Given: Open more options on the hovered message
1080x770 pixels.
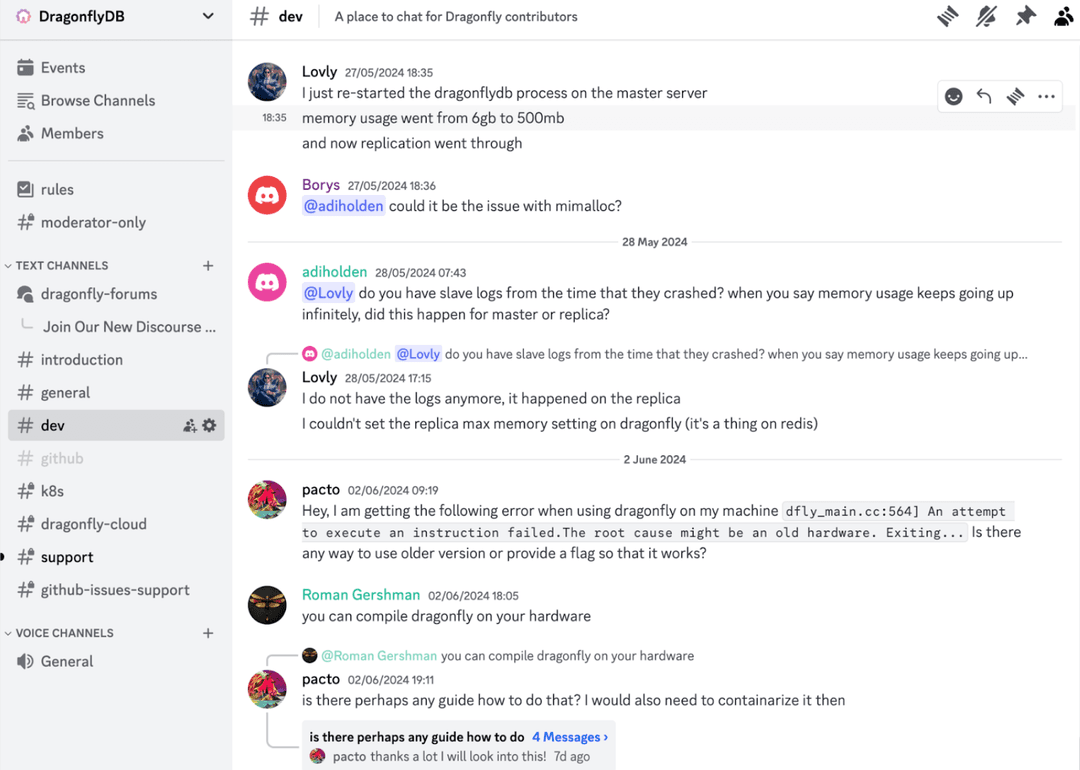Looking at the screenshot, I should (x=1046, y=96).
